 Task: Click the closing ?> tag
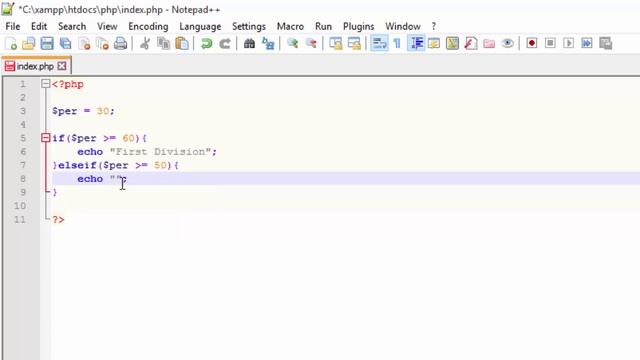58,220
